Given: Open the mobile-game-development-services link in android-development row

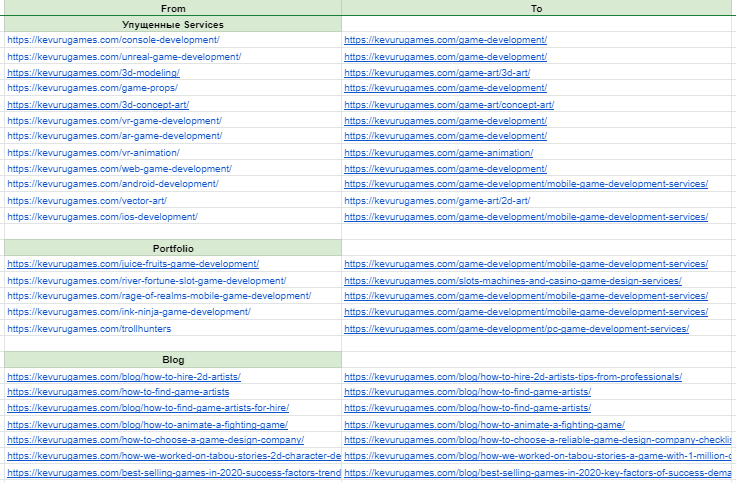Looking at the screenshot, I should point(526,184).
